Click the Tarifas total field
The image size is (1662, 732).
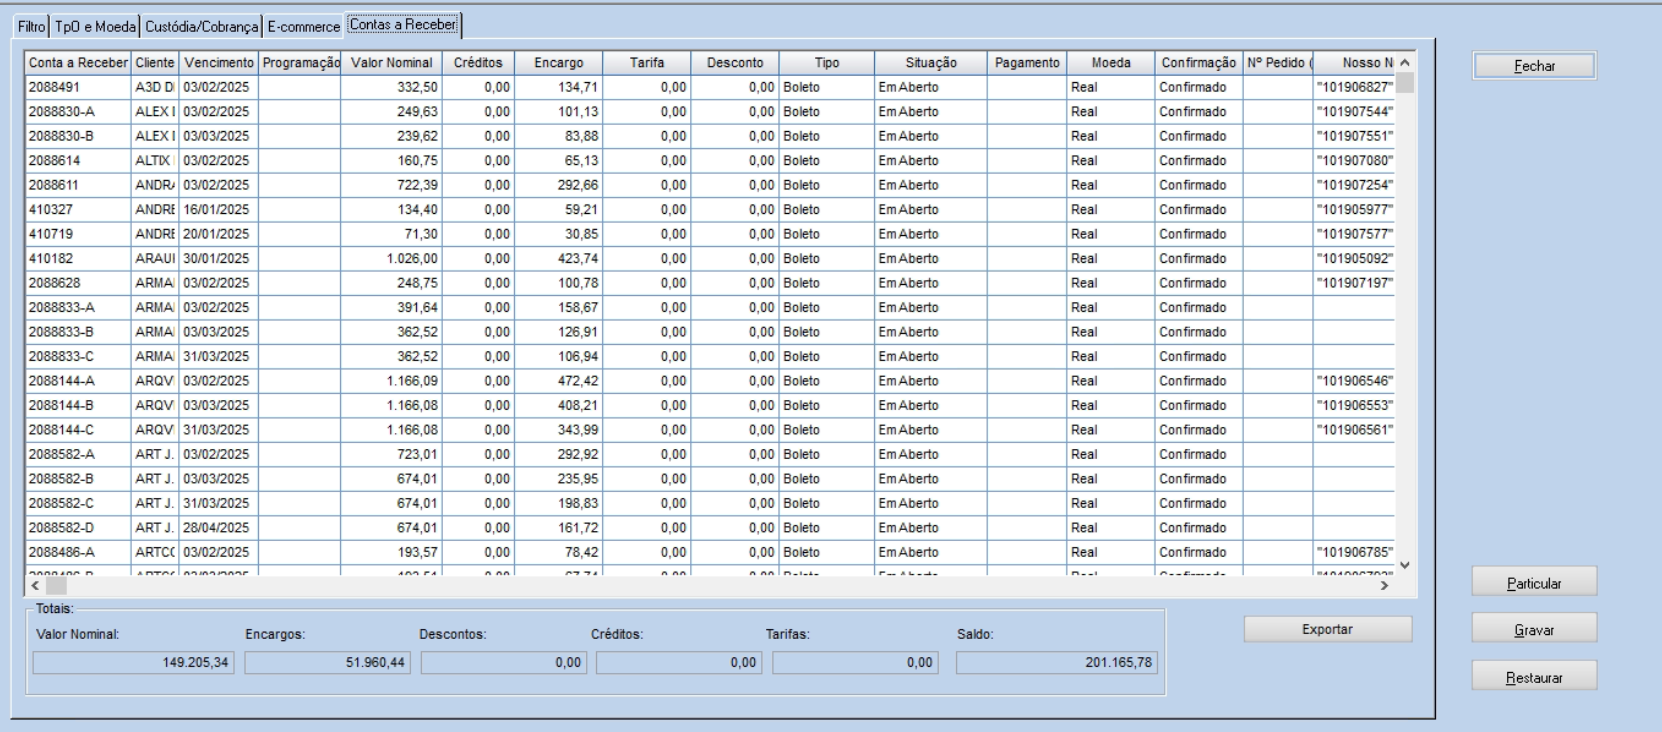pos(855,663)
